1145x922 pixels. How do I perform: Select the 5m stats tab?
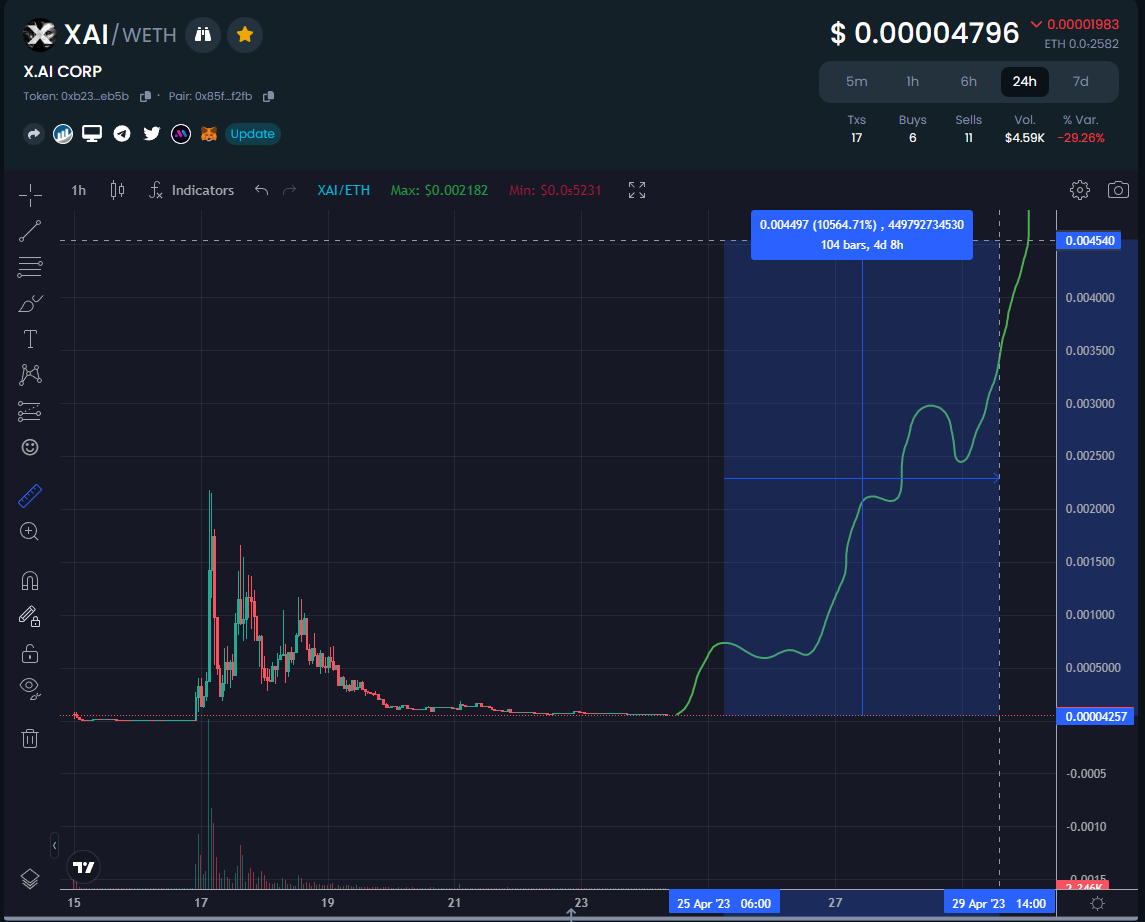[x=857, y=82]
